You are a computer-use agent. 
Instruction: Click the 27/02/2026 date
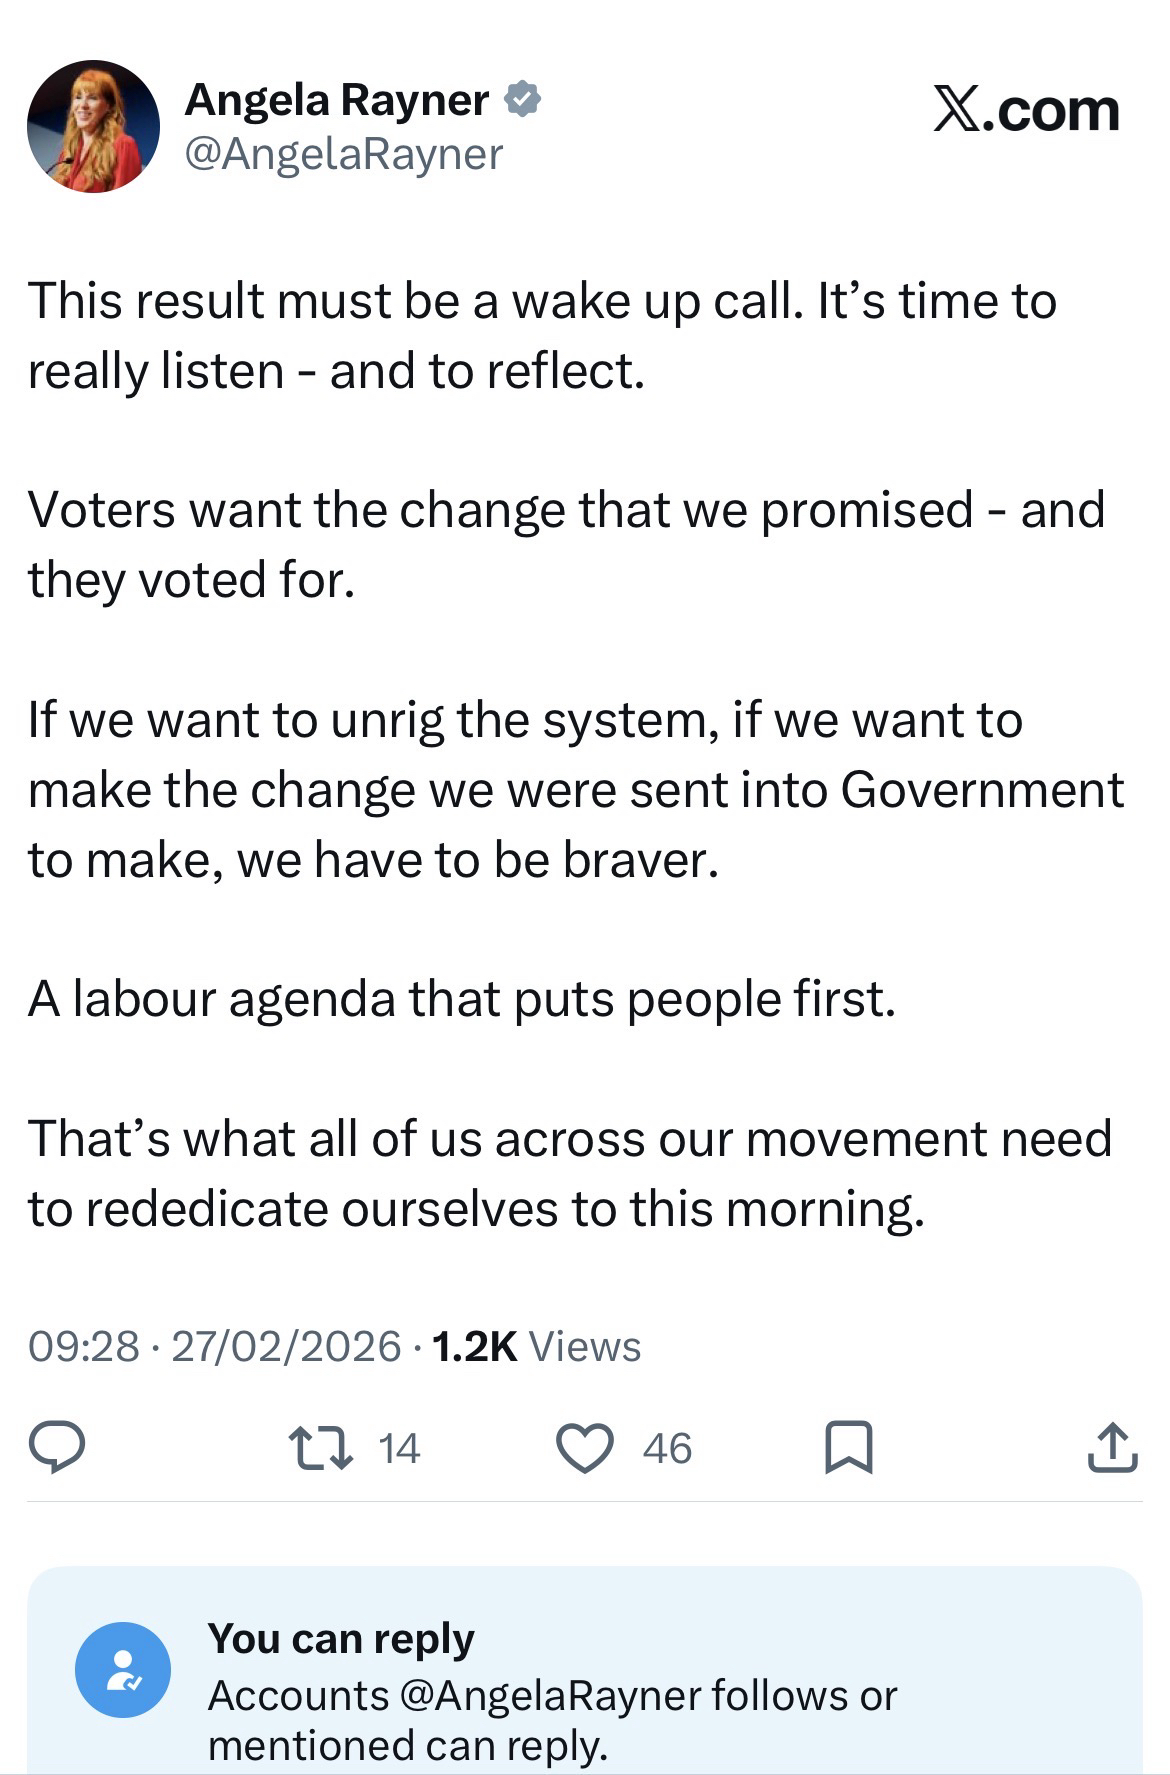(286, 1346)
